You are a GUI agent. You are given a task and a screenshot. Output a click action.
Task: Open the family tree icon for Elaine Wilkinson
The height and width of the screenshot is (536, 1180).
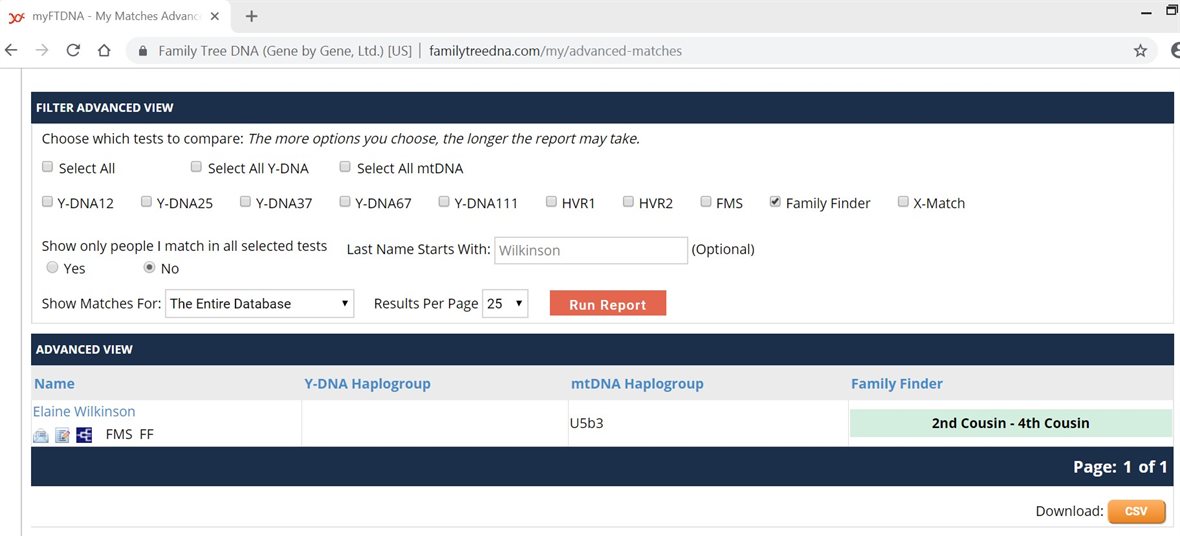coord(84,435)
